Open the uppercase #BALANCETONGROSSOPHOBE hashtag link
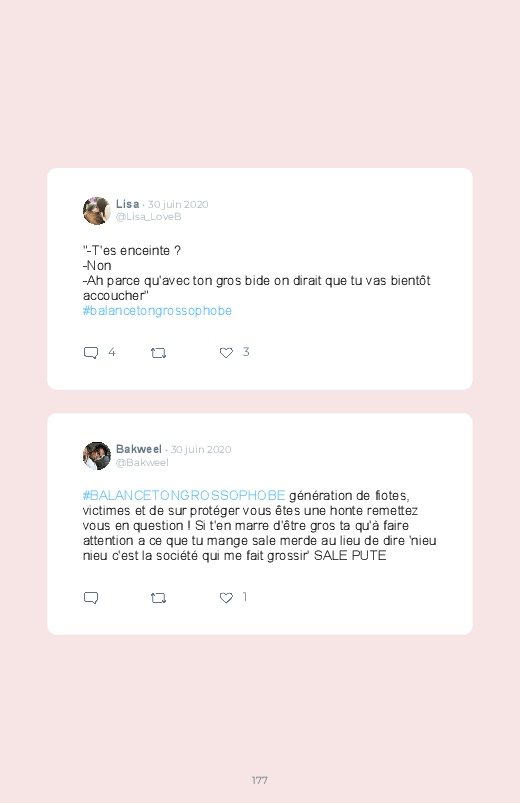Viewport: 520px width, 803px height. 184,495
